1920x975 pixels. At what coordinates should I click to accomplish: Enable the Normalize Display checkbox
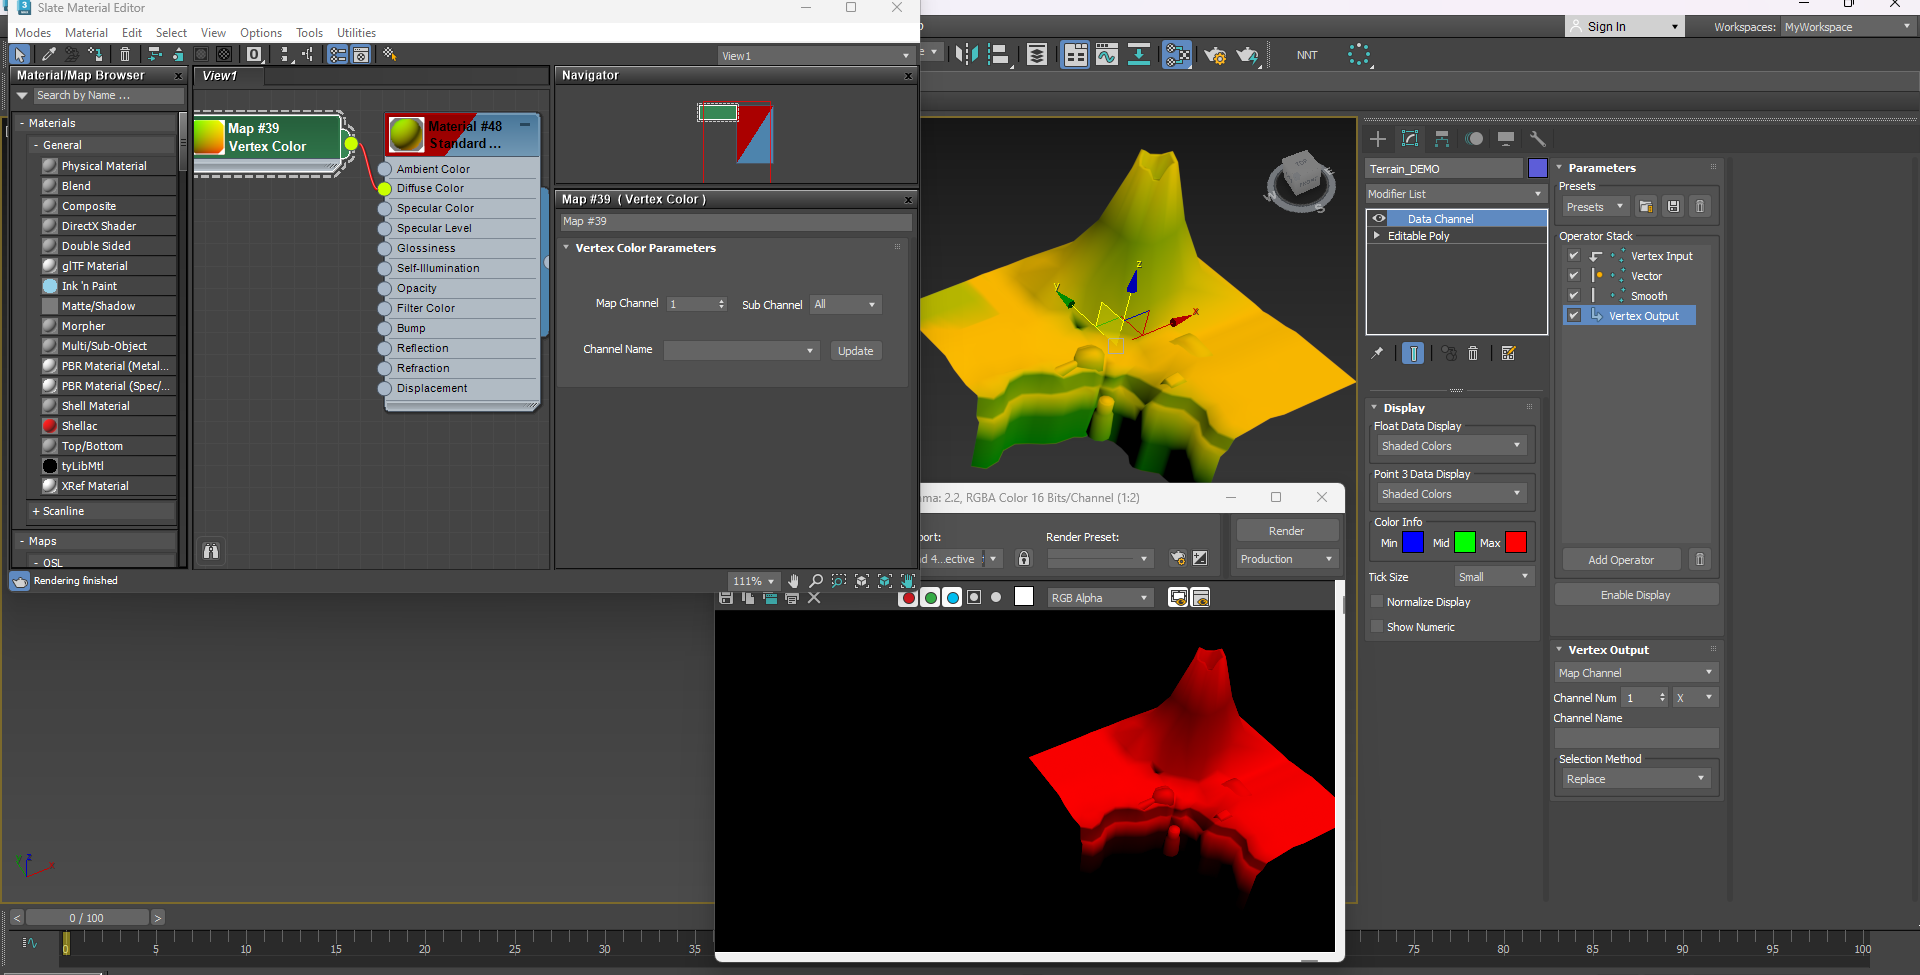pyautogui.click(x=1377, y=602)
